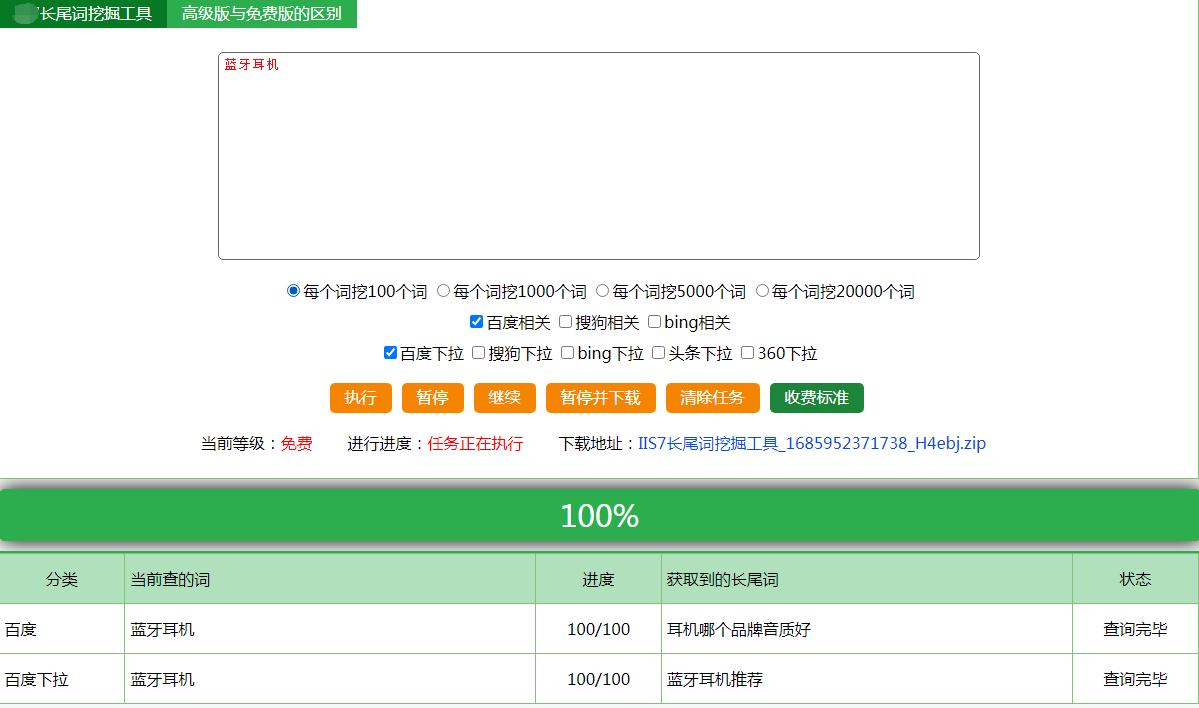Select the 每个词挖20000个词 option
Screen dimensions: 1199x708
point(763,291)
